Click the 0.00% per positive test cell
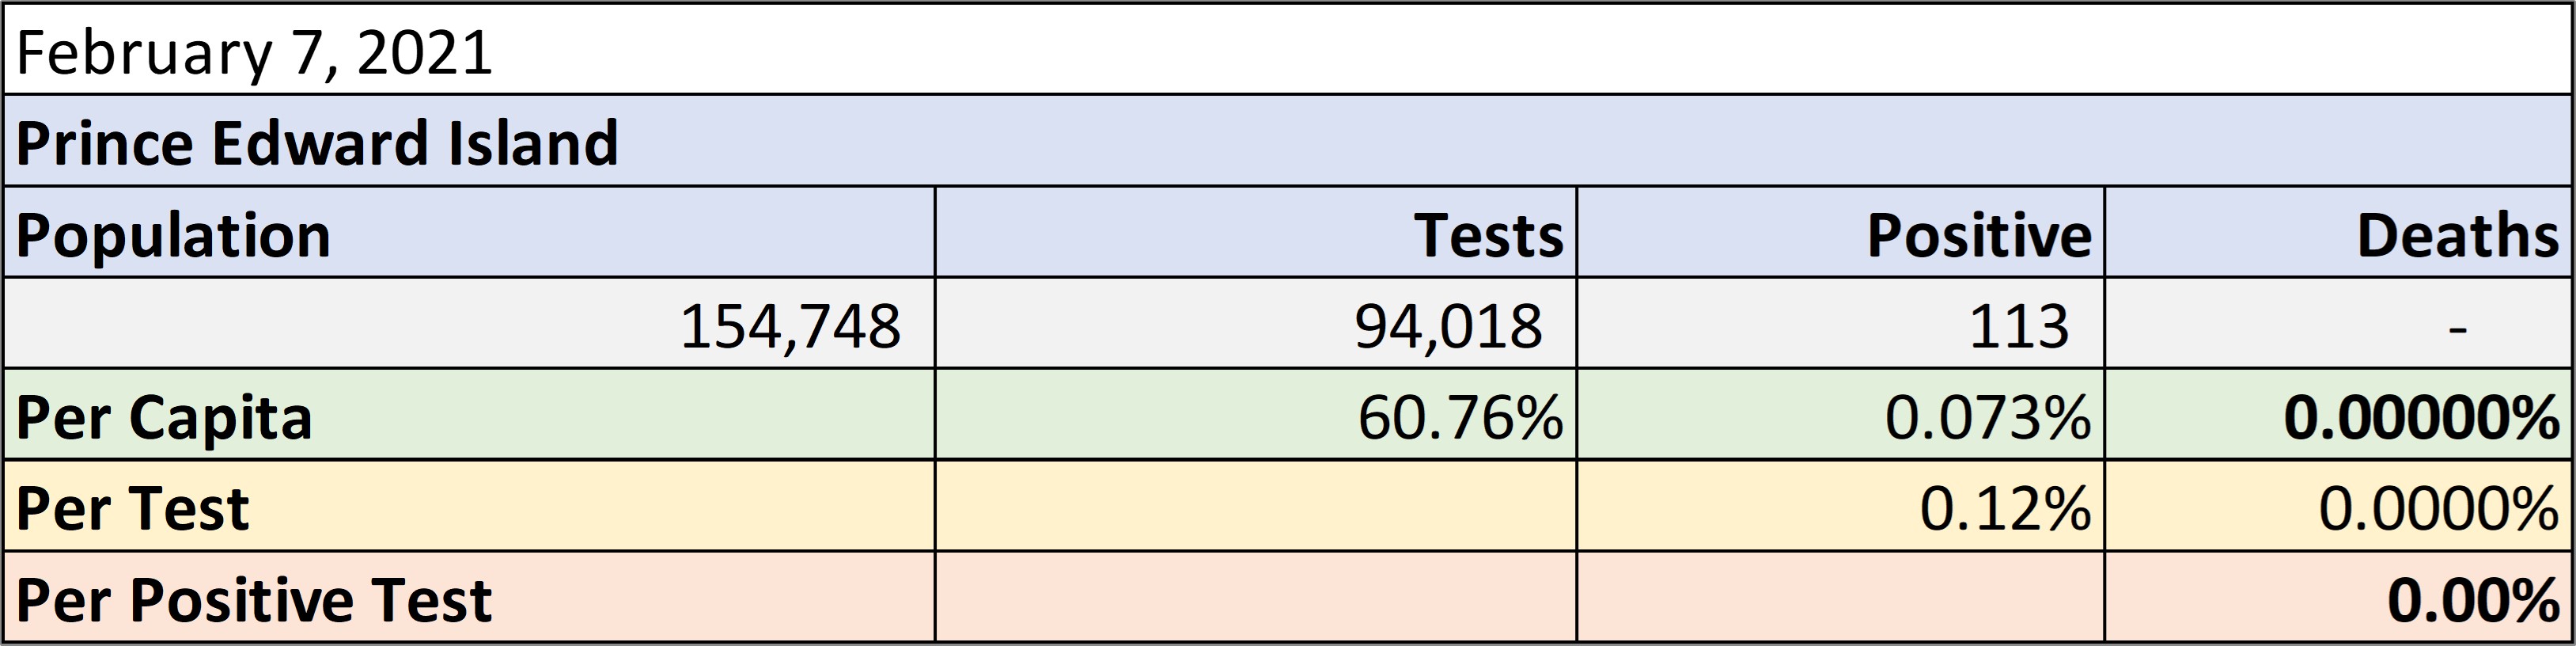The image size is (2576, 646). 2339,597
